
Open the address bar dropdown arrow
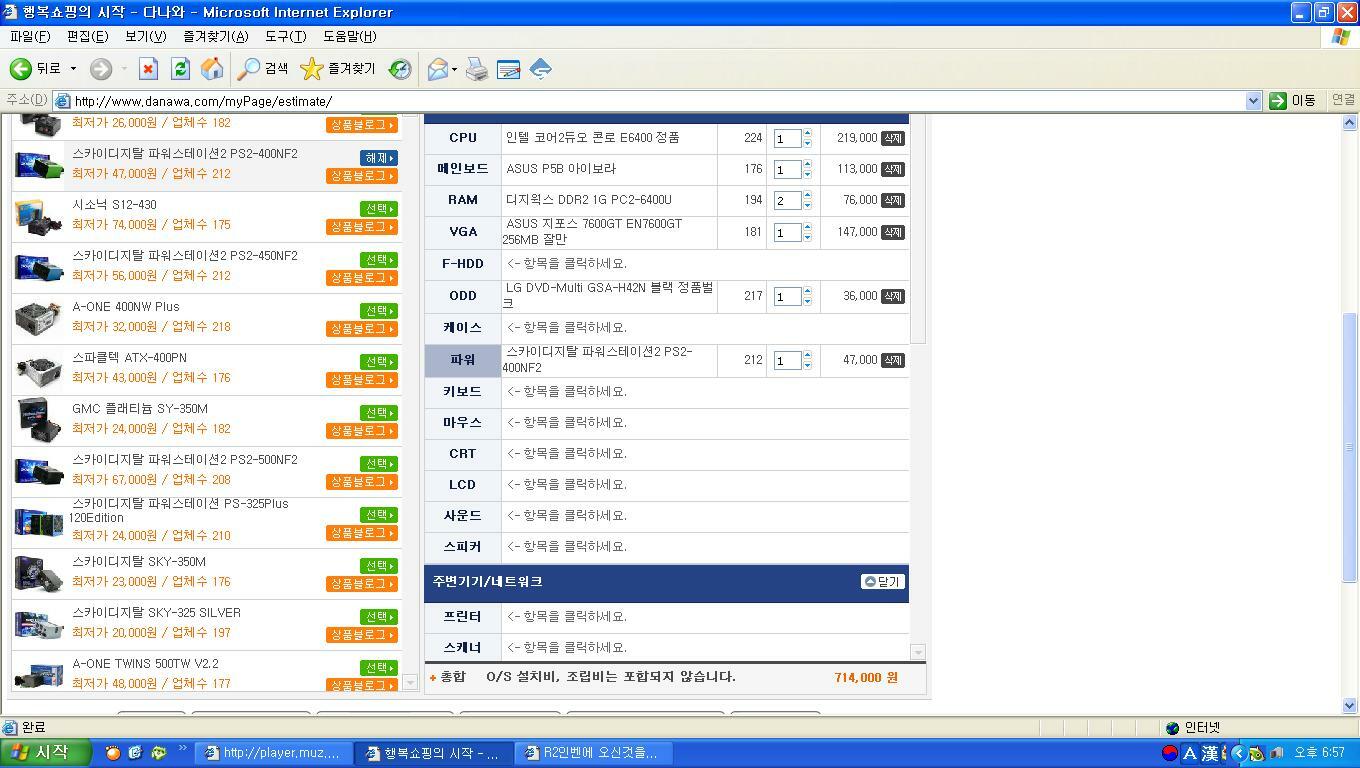pyautogui.click(x=1253, y=101)
